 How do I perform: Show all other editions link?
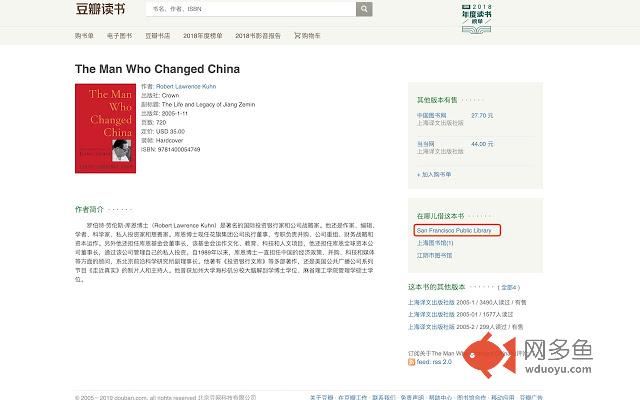[509, 287]
